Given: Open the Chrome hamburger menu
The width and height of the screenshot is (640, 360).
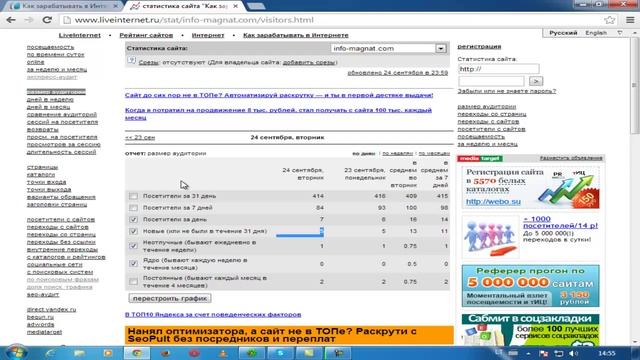Looking at the screenshot, I should [630, 20].
